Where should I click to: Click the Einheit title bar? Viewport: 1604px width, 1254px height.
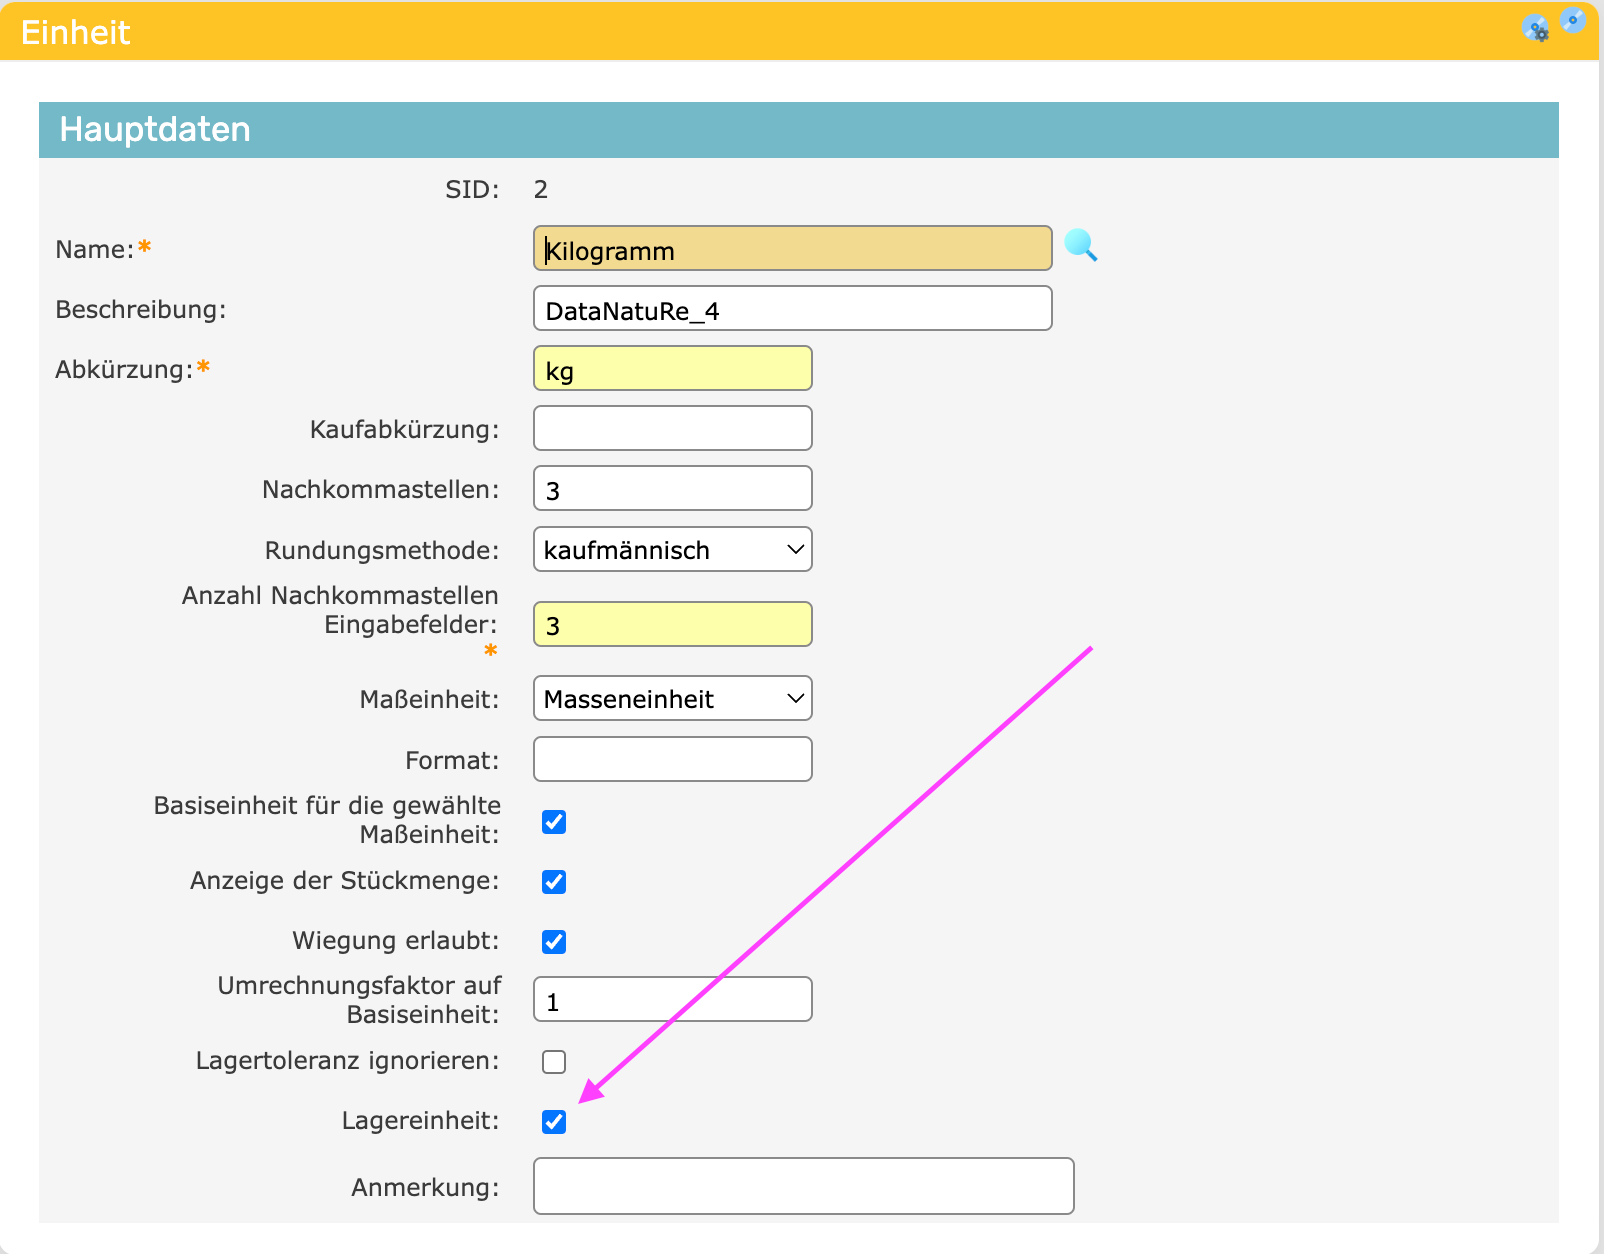(760, 32)
